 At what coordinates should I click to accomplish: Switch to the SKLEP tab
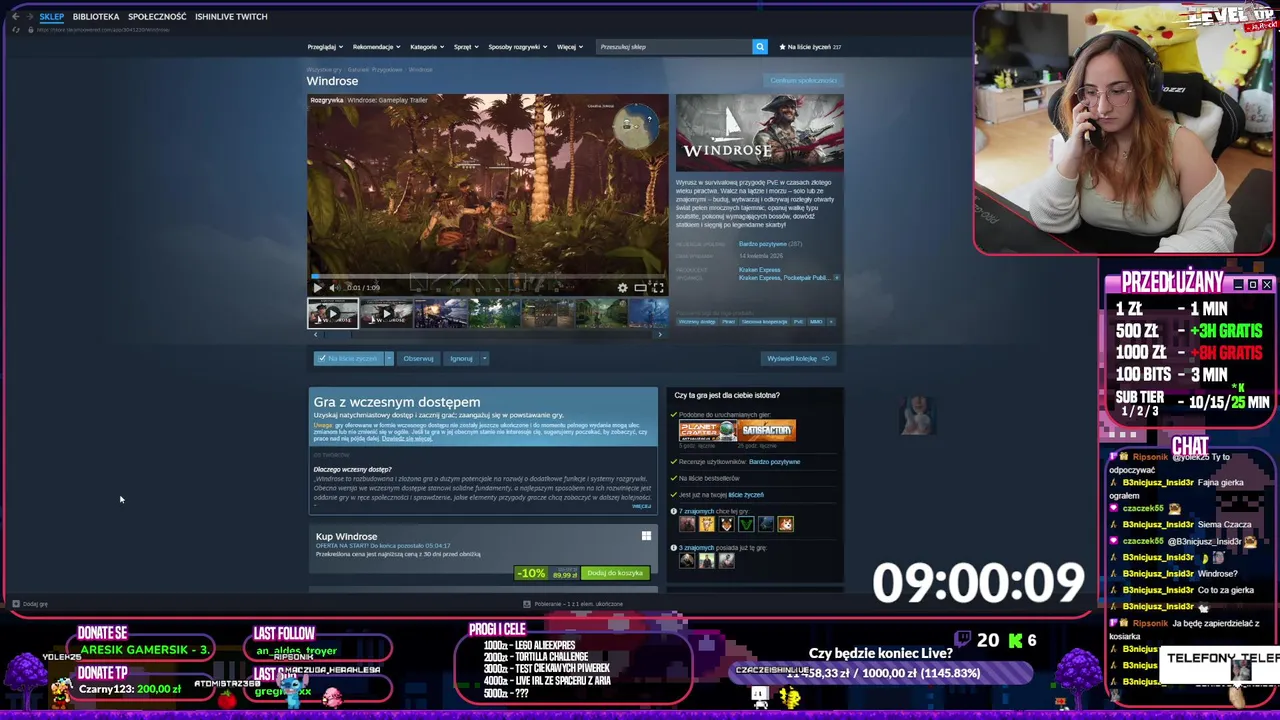(x=51, y=17)
